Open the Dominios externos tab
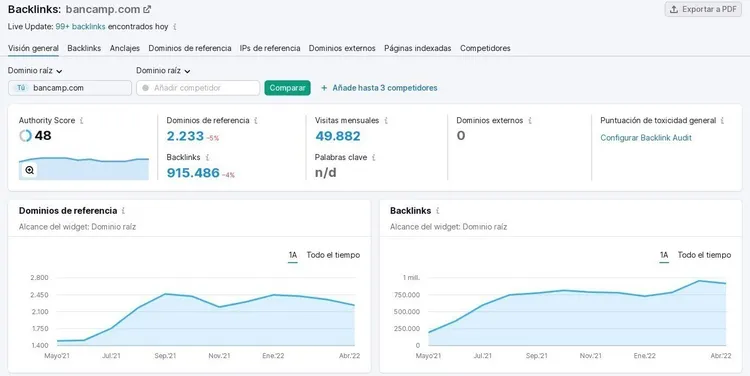 (342, 48)
